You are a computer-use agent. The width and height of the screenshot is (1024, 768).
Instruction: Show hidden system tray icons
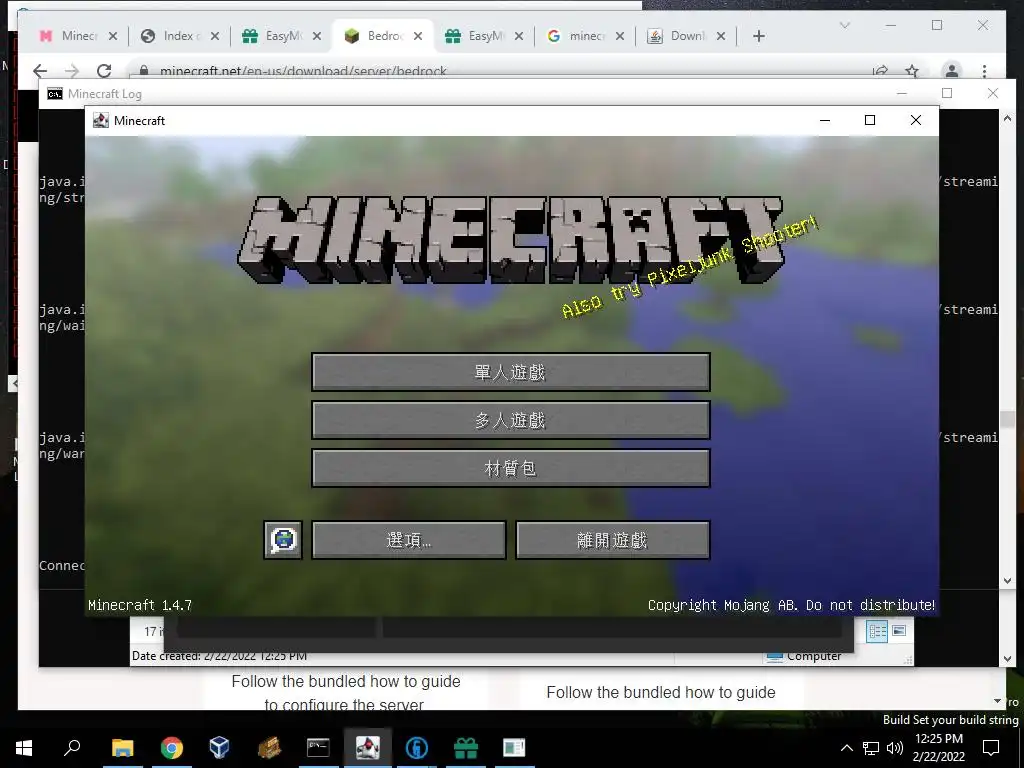(x=846, y=748)
